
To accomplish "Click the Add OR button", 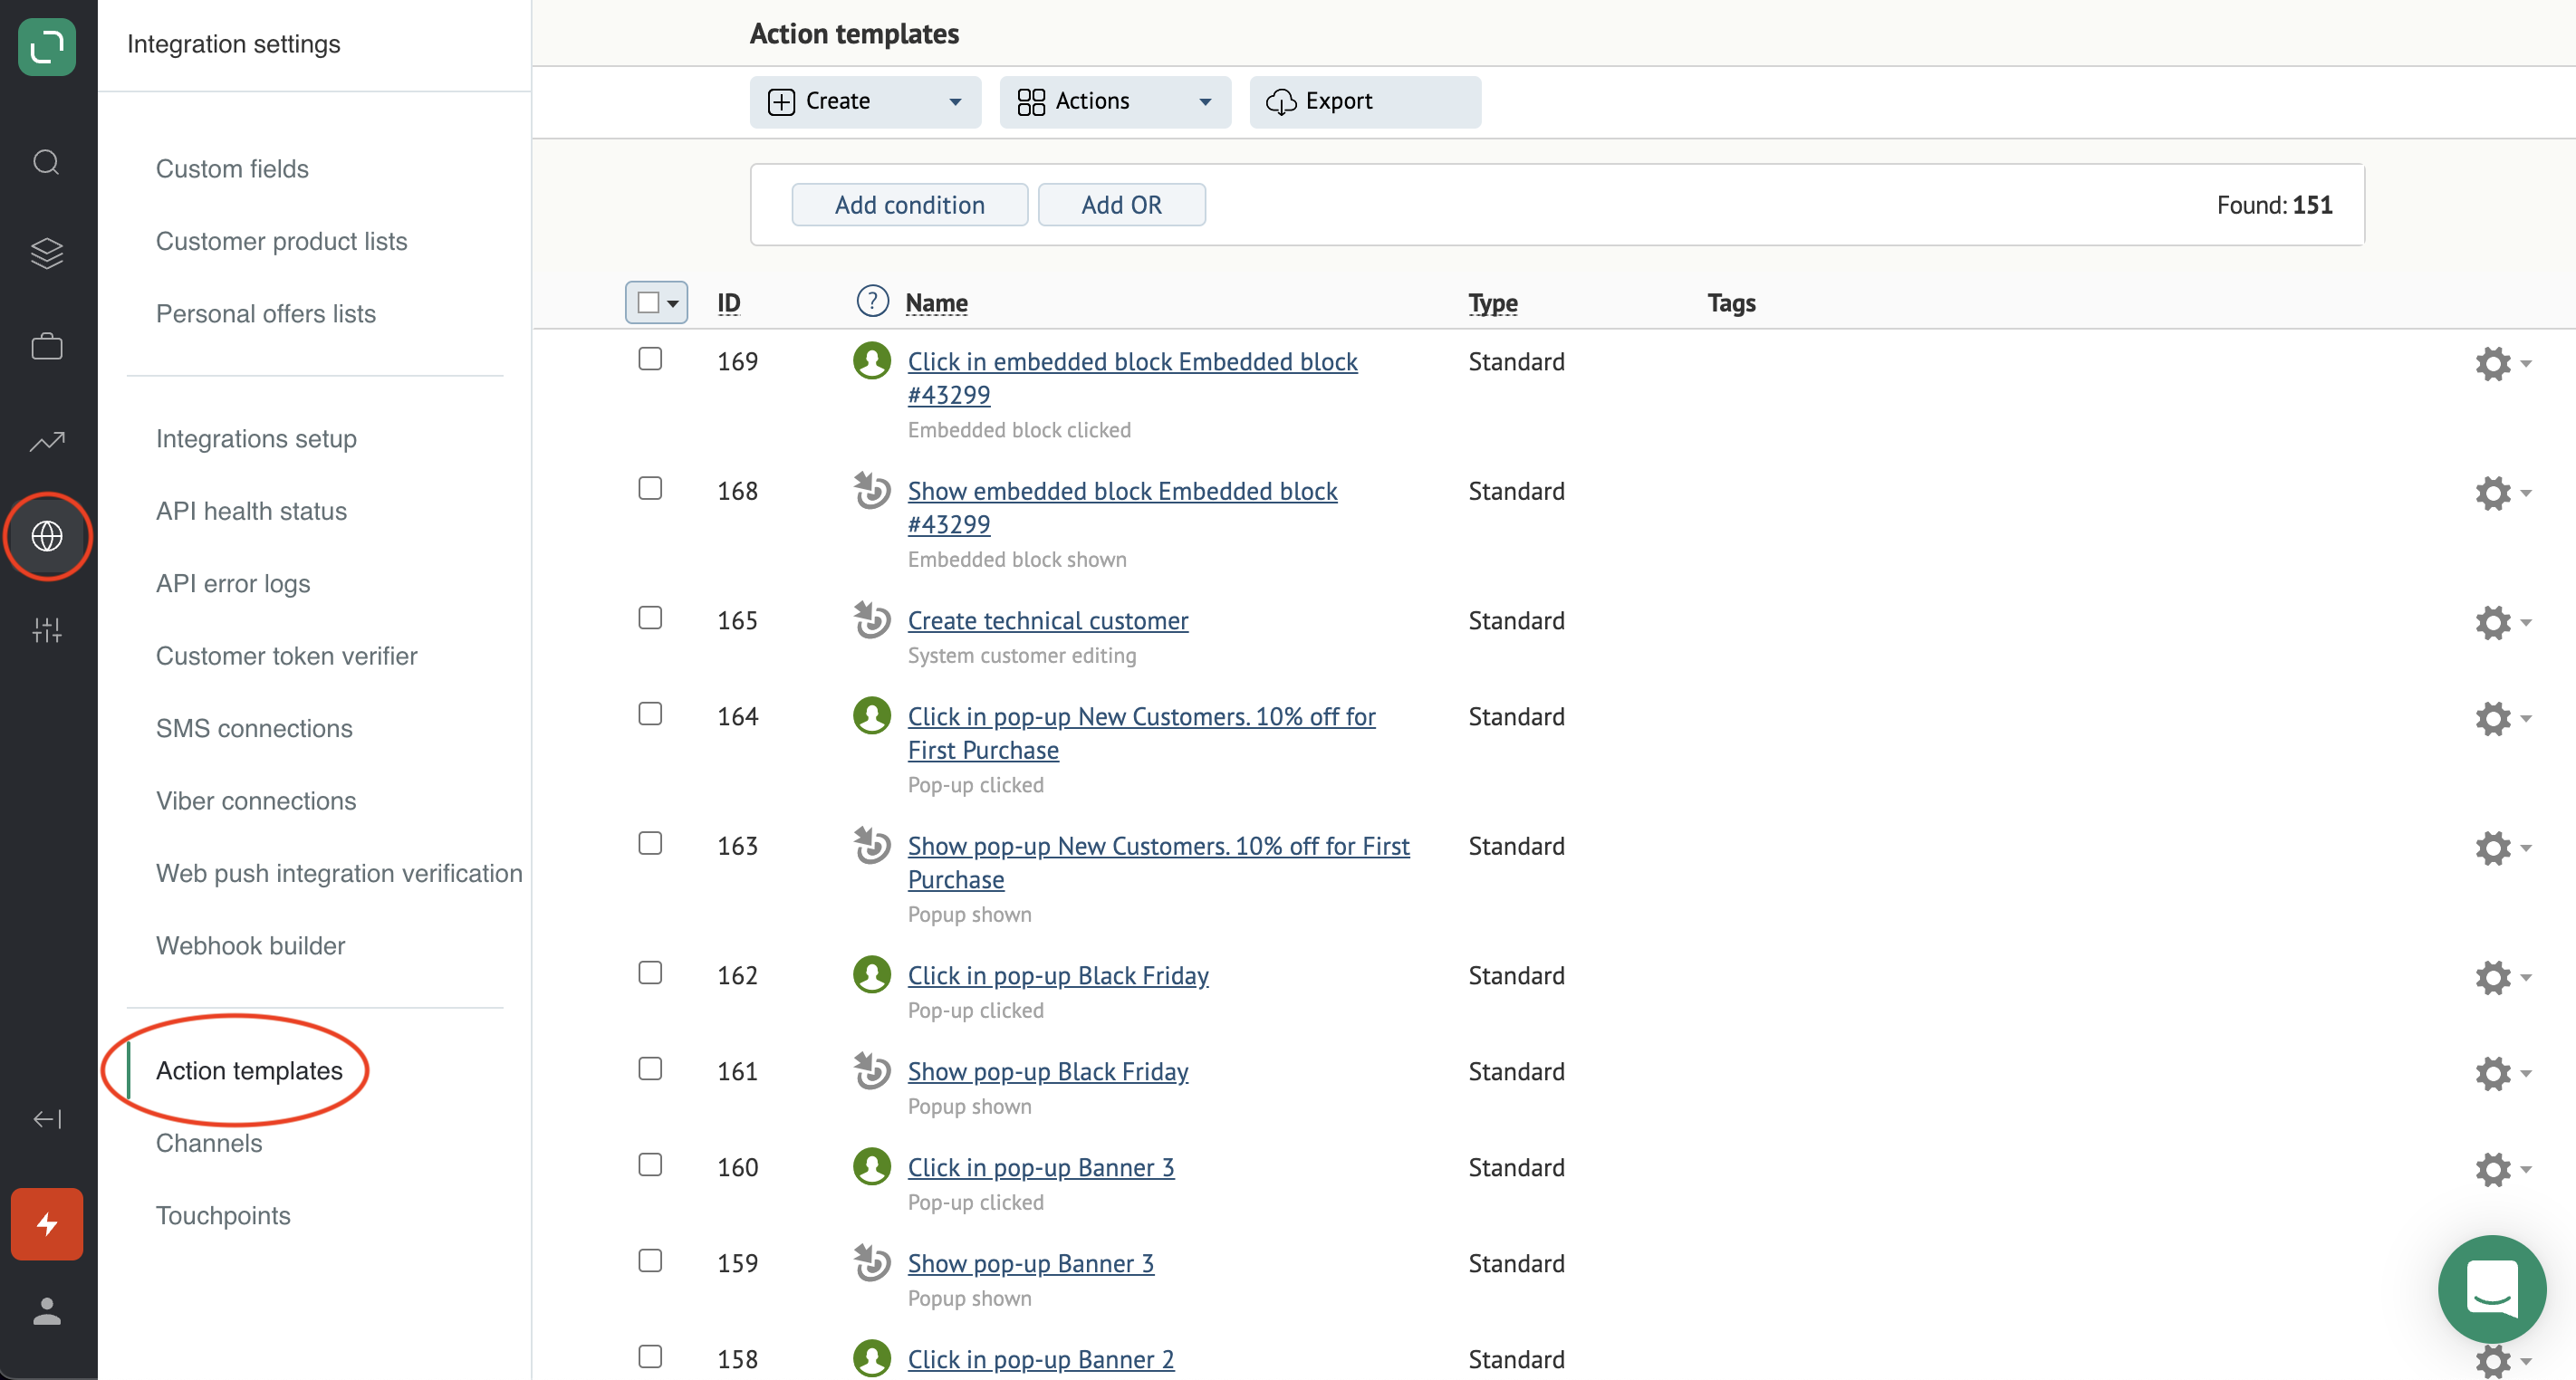I will click(1122, 205).
